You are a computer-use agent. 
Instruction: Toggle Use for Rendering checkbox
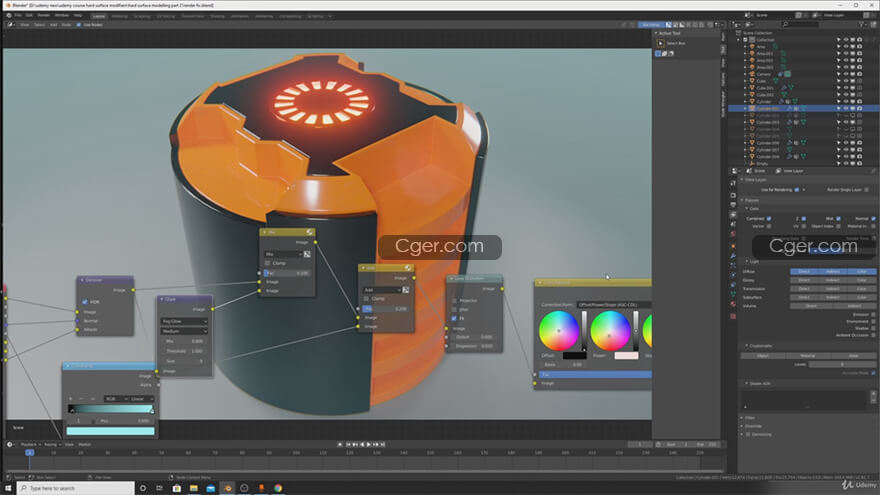(x=797, y=190)
